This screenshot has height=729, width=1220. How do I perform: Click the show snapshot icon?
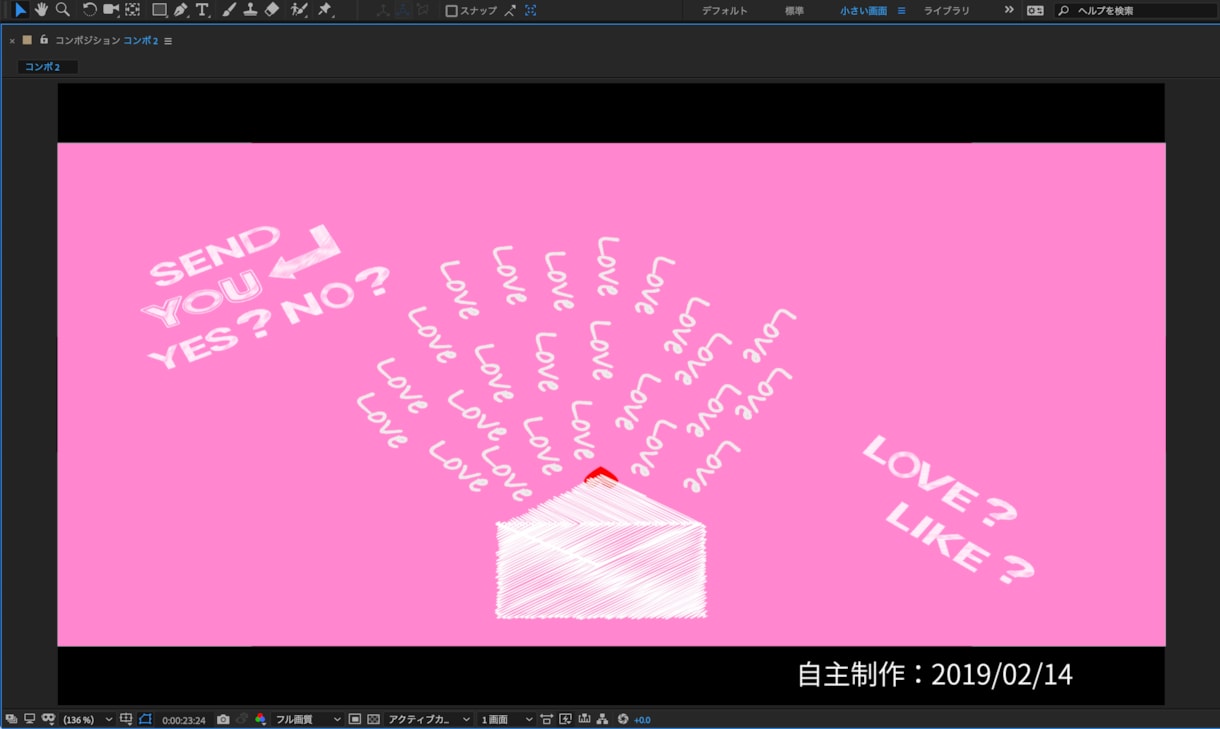[x=242, y=719]
